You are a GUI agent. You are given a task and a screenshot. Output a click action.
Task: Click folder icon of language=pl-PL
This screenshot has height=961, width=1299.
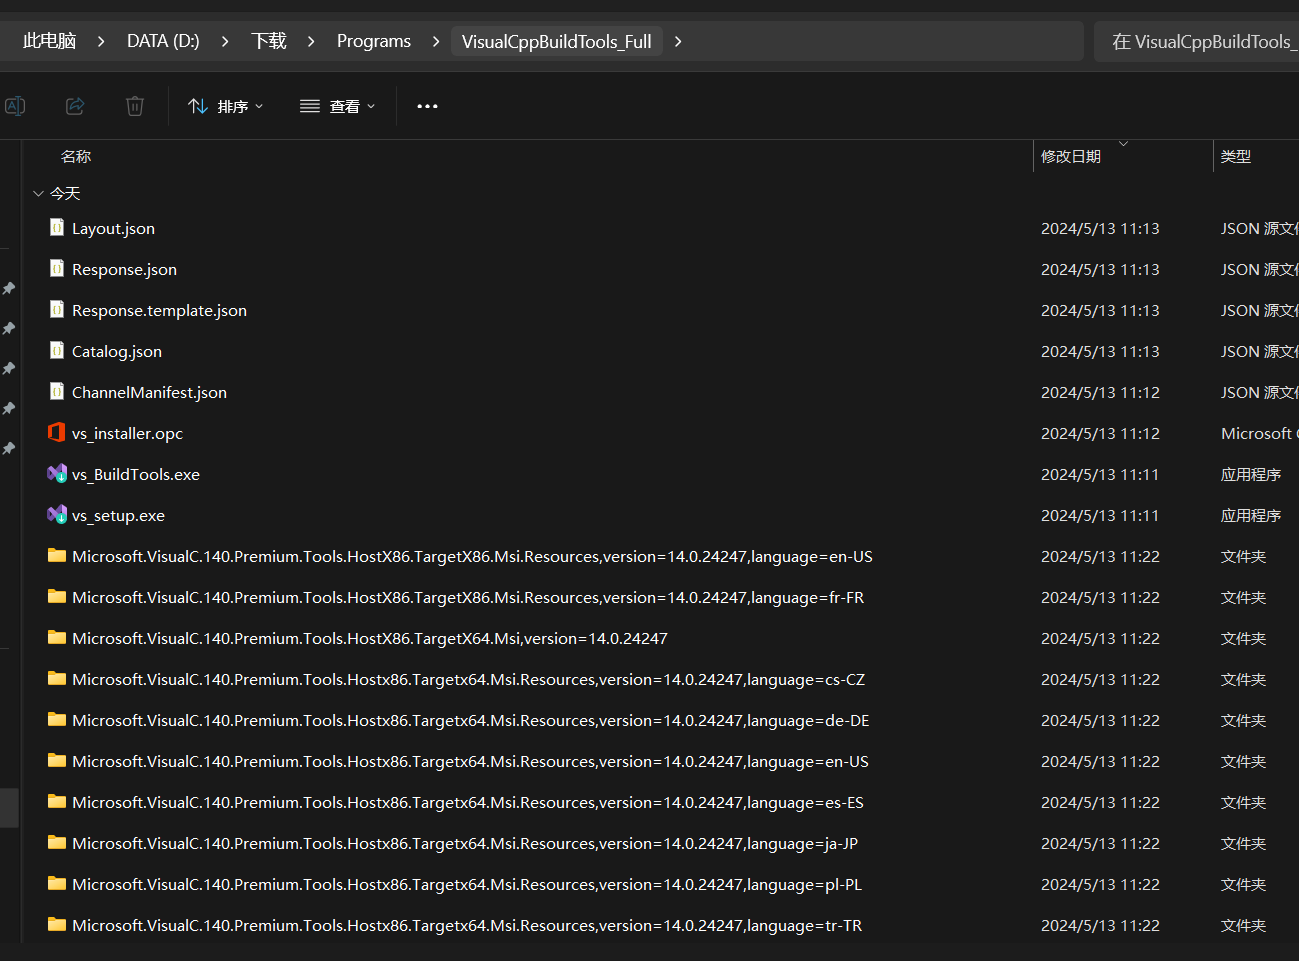[x=57, y=884]
